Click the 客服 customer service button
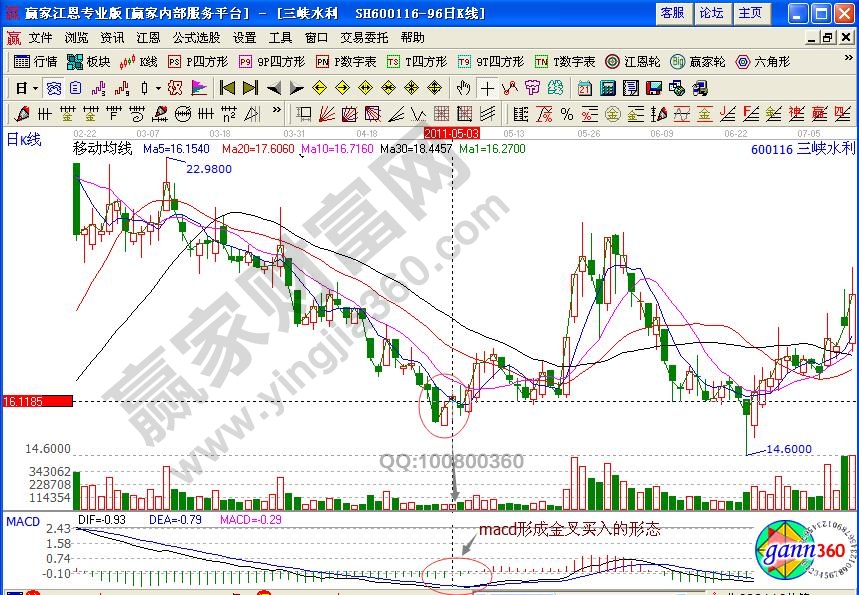This screenshot has width=859, height=595. click(673, 13)
